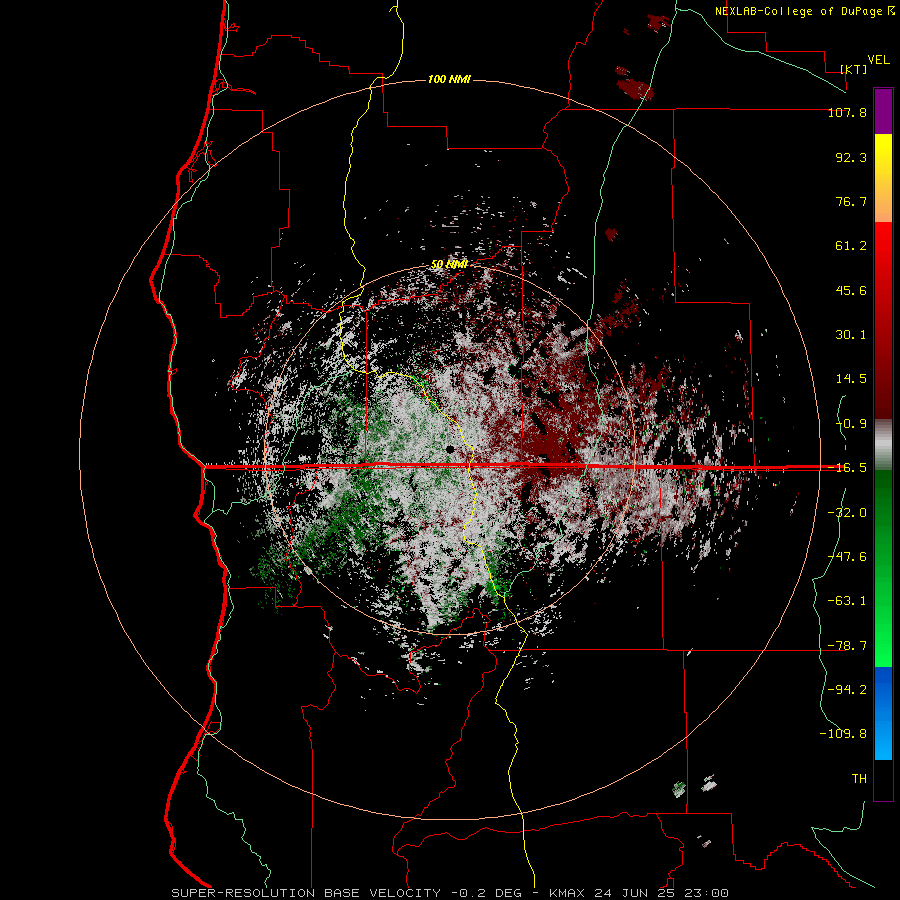The width and height of the screenshot is (900, 900).
Task: Click the 100 NMI range ring label
Action: (x=449, y=79)
